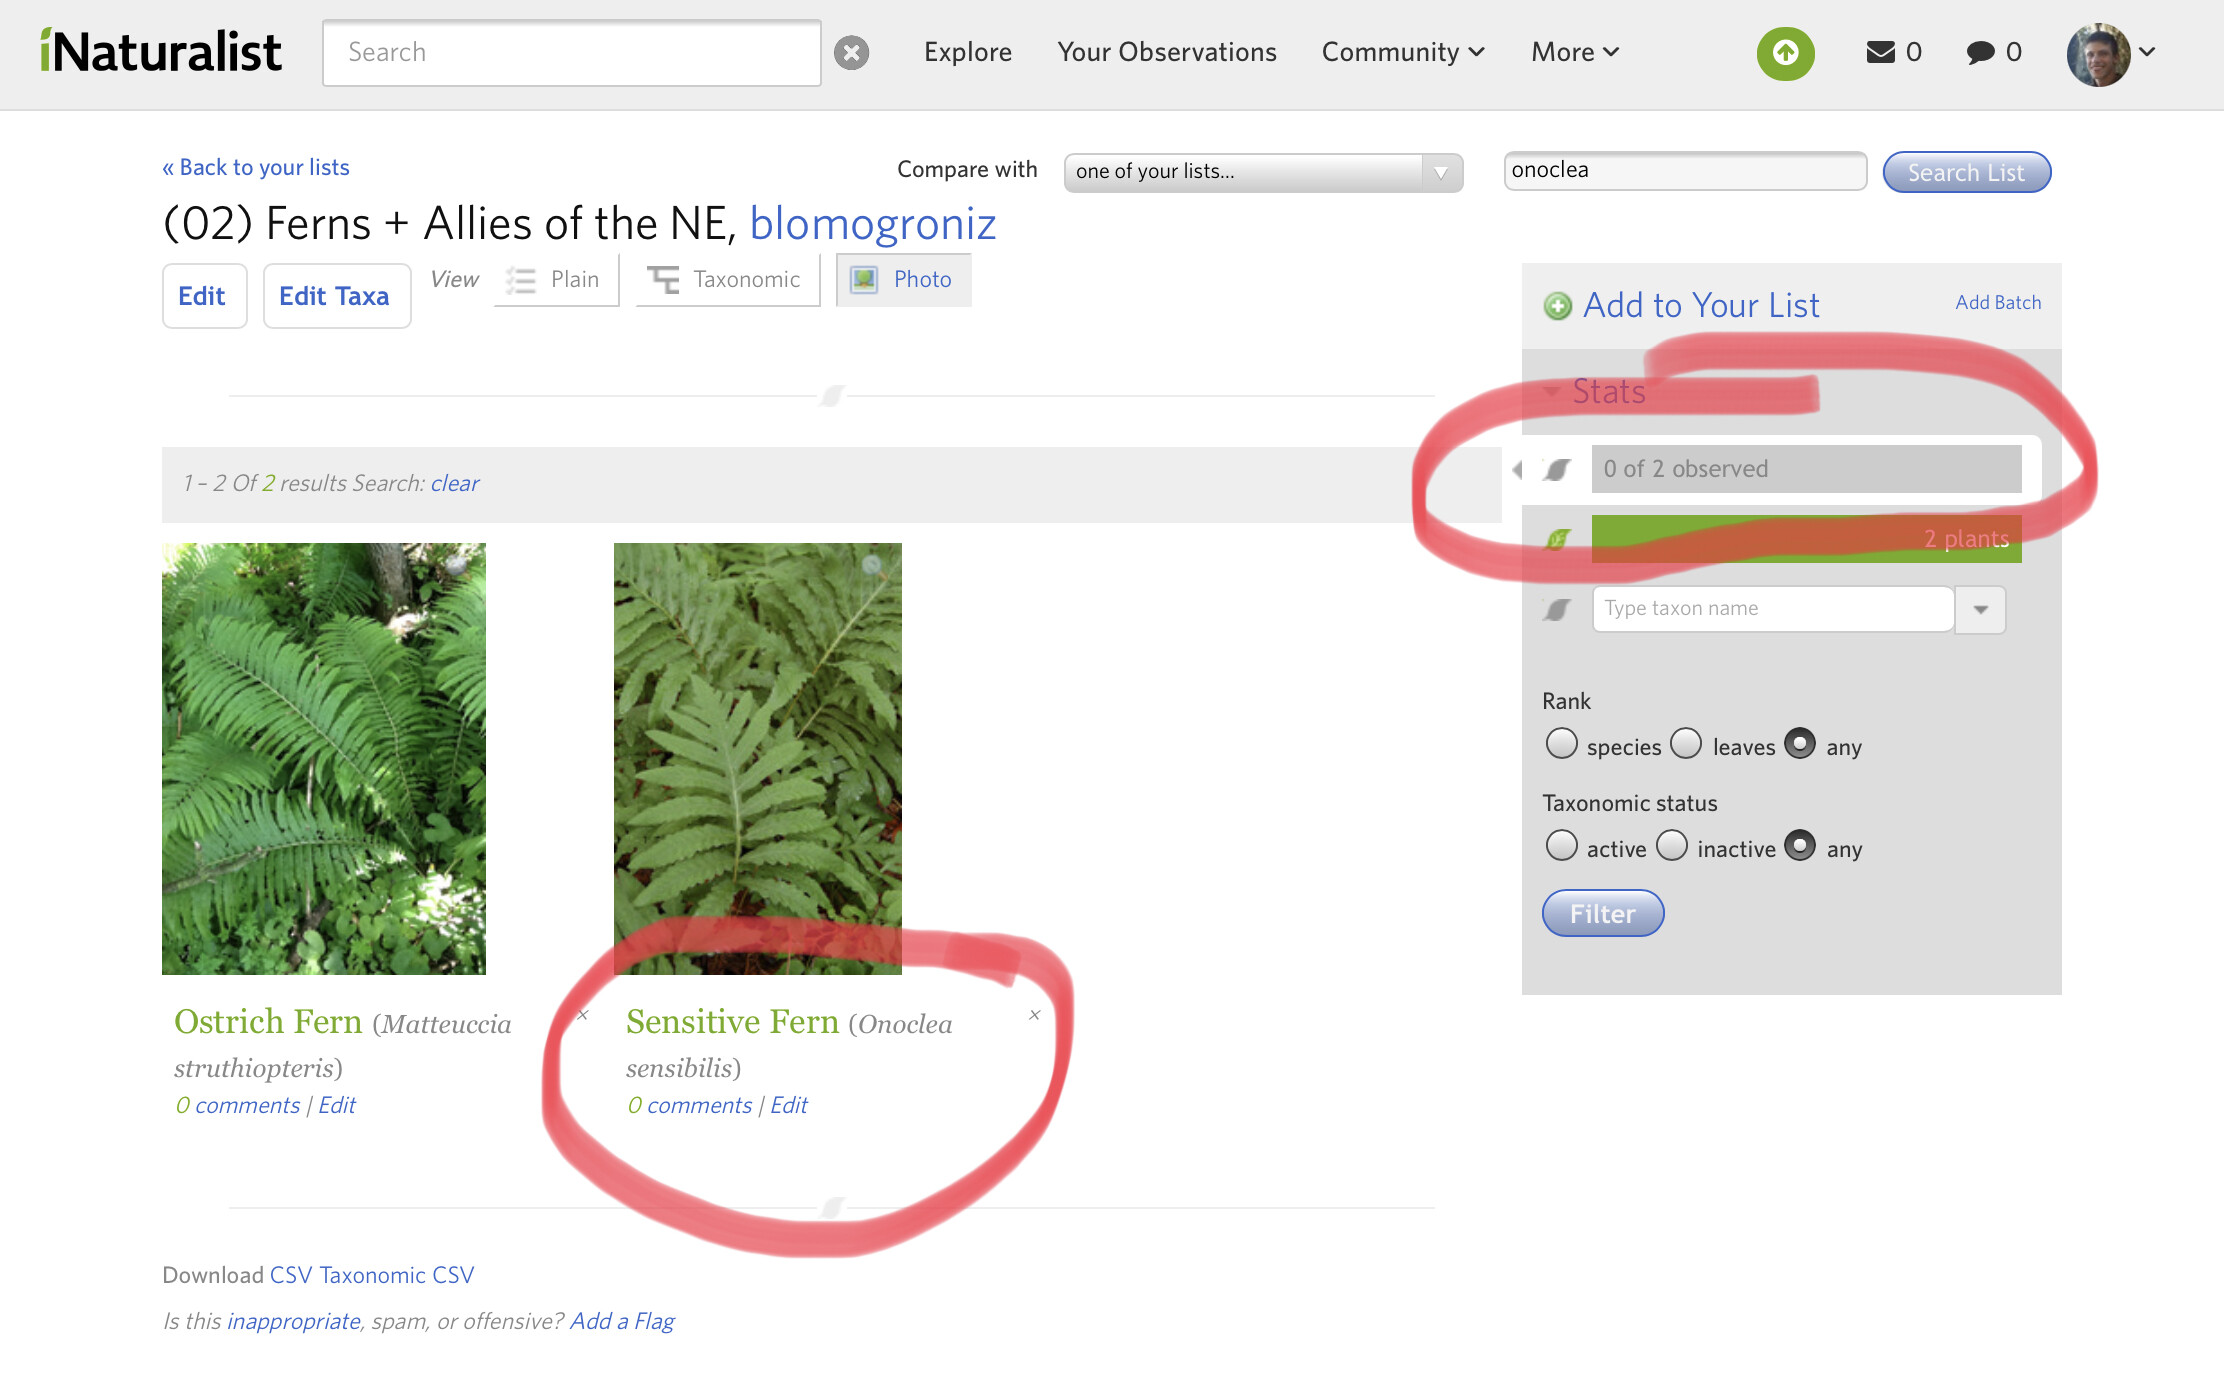Open the notifications speech bubble icon

point(1979,52)
